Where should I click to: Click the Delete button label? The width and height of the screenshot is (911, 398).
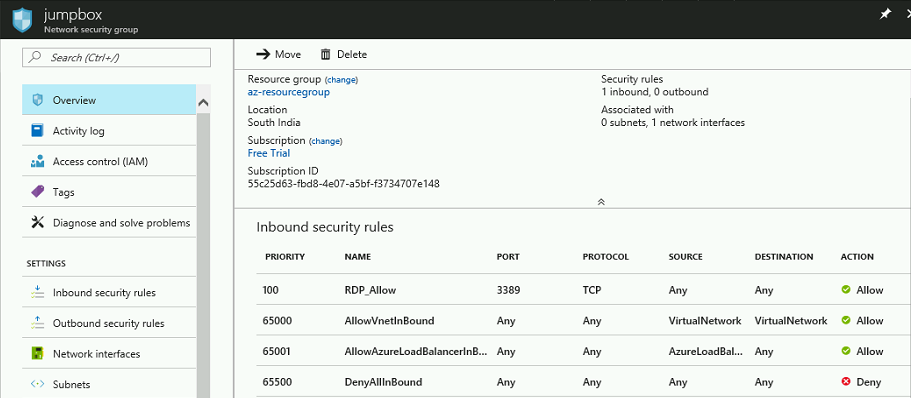pos(352,54)
